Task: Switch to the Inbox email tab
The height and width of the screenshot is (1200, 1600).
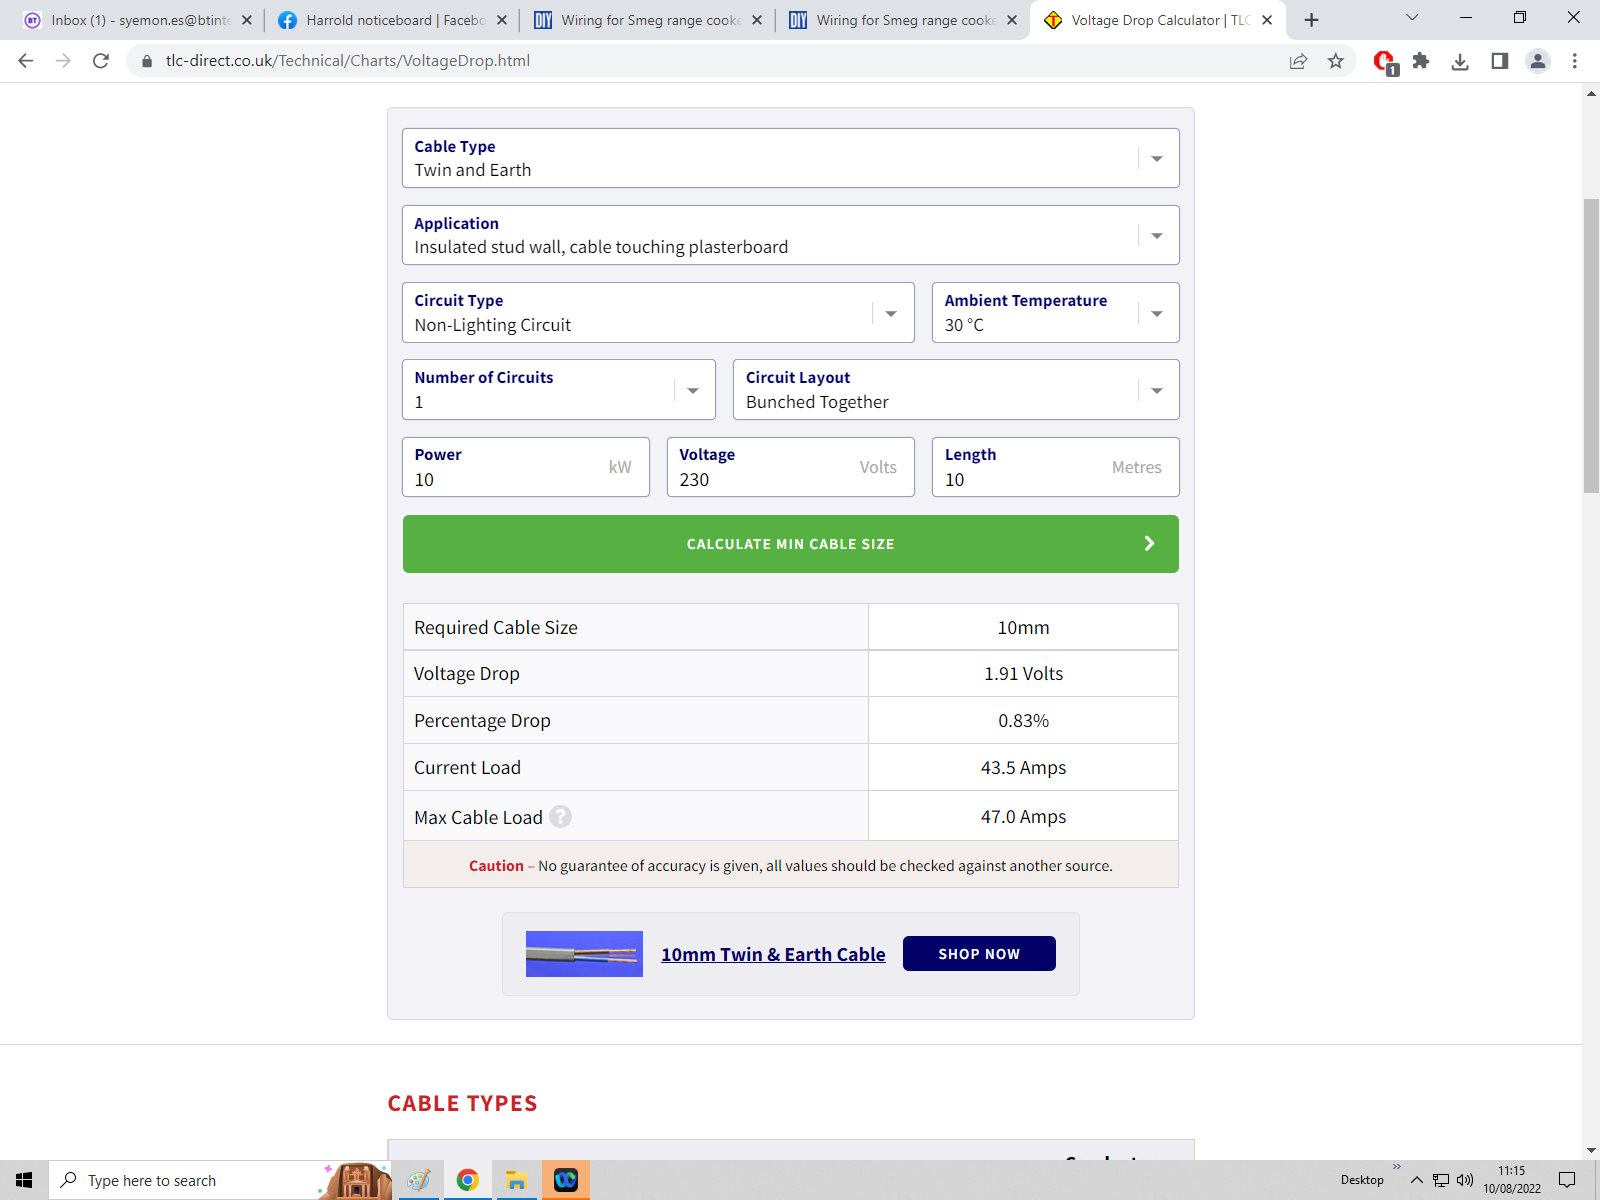Action: coord(135,20)
